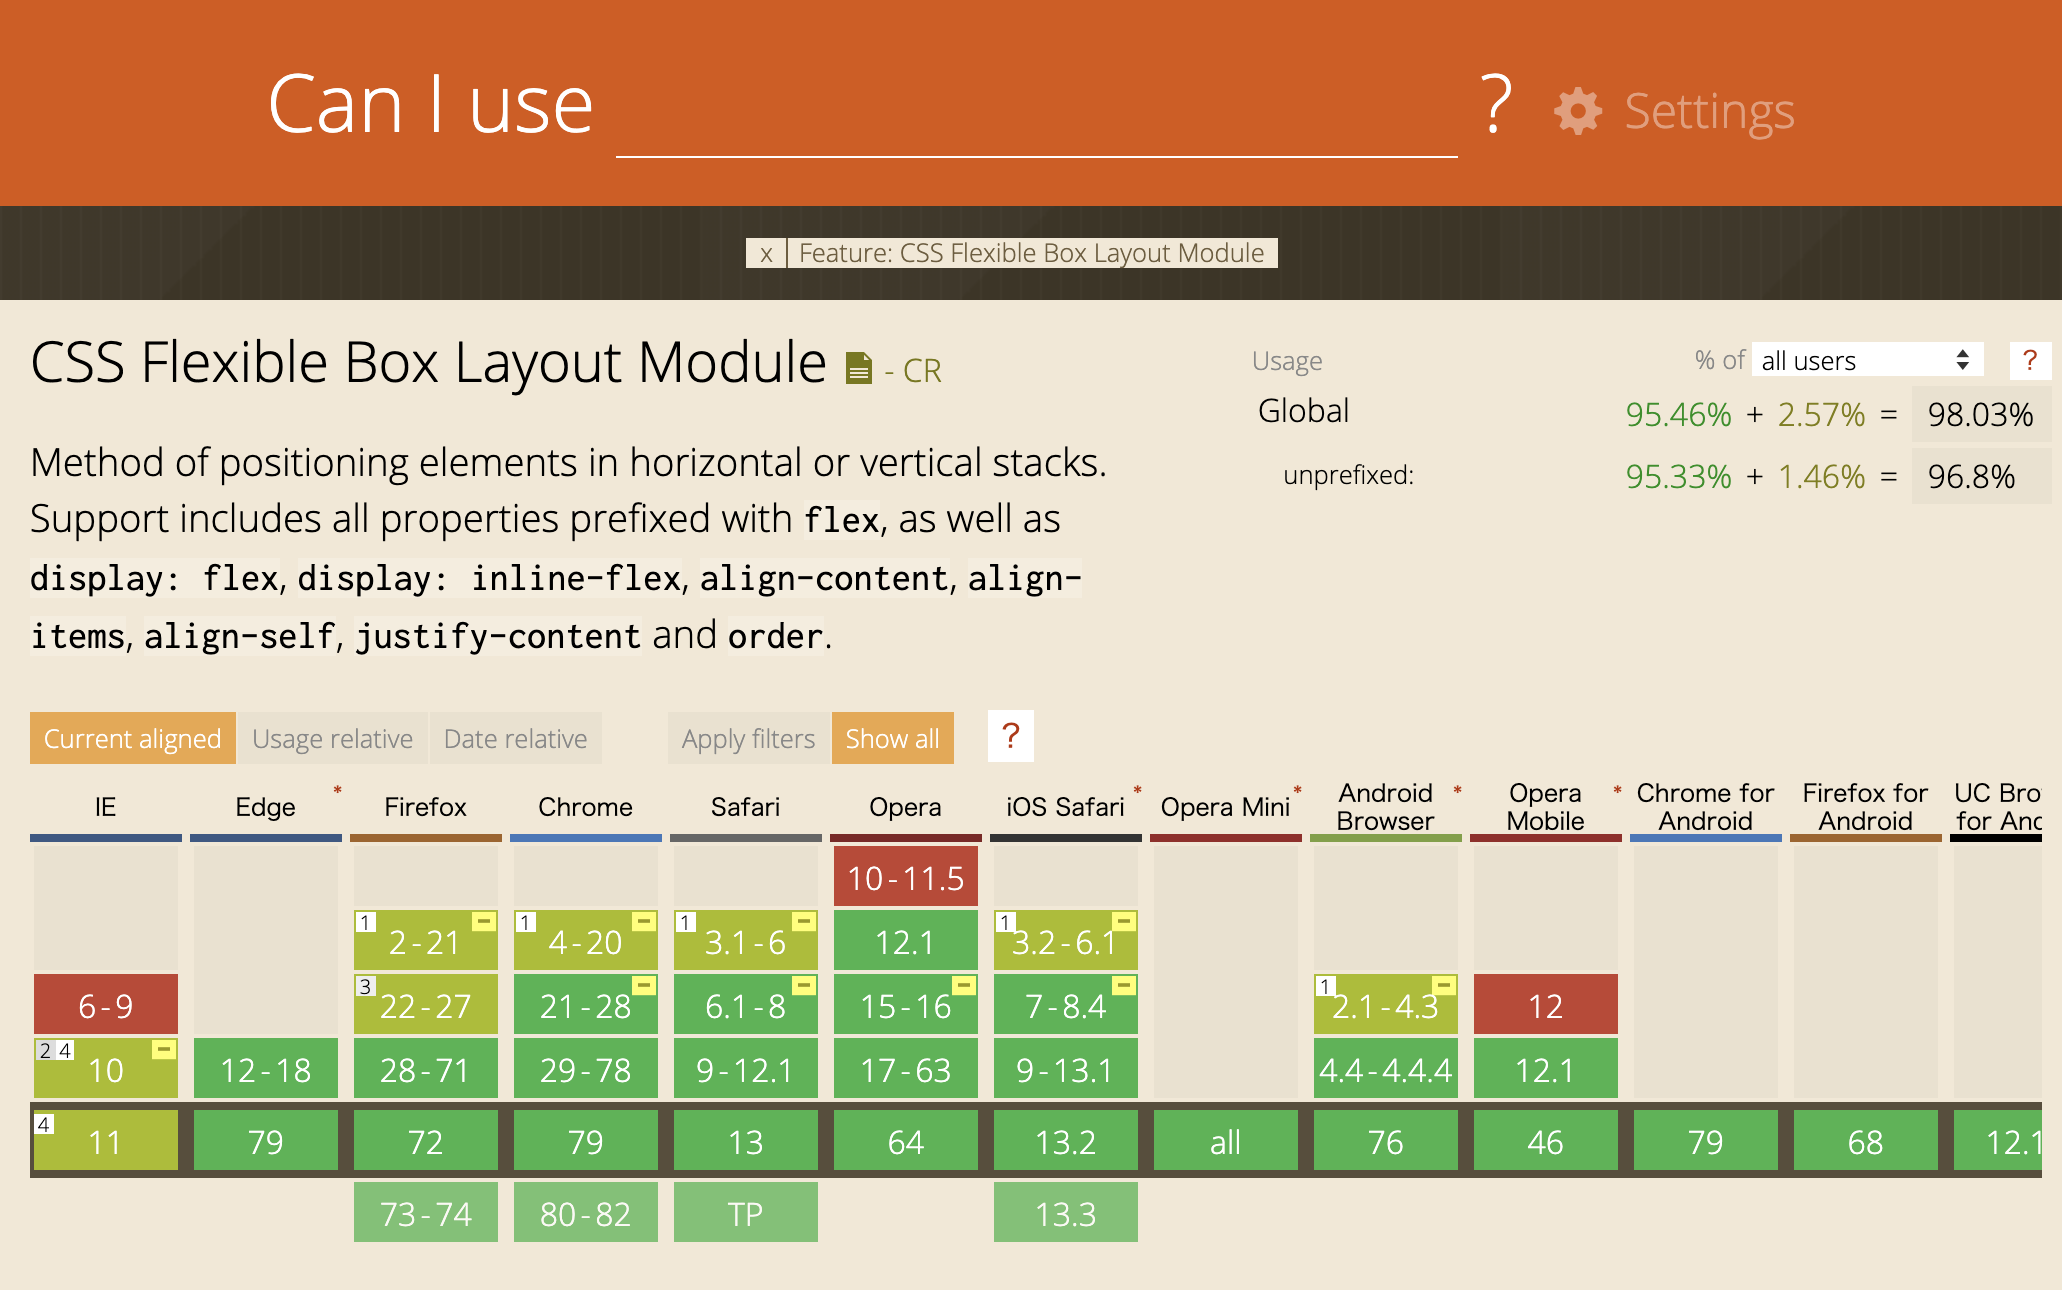
Task: Select the Opera 12.1 version cell
Action: (x=906, y=941)
